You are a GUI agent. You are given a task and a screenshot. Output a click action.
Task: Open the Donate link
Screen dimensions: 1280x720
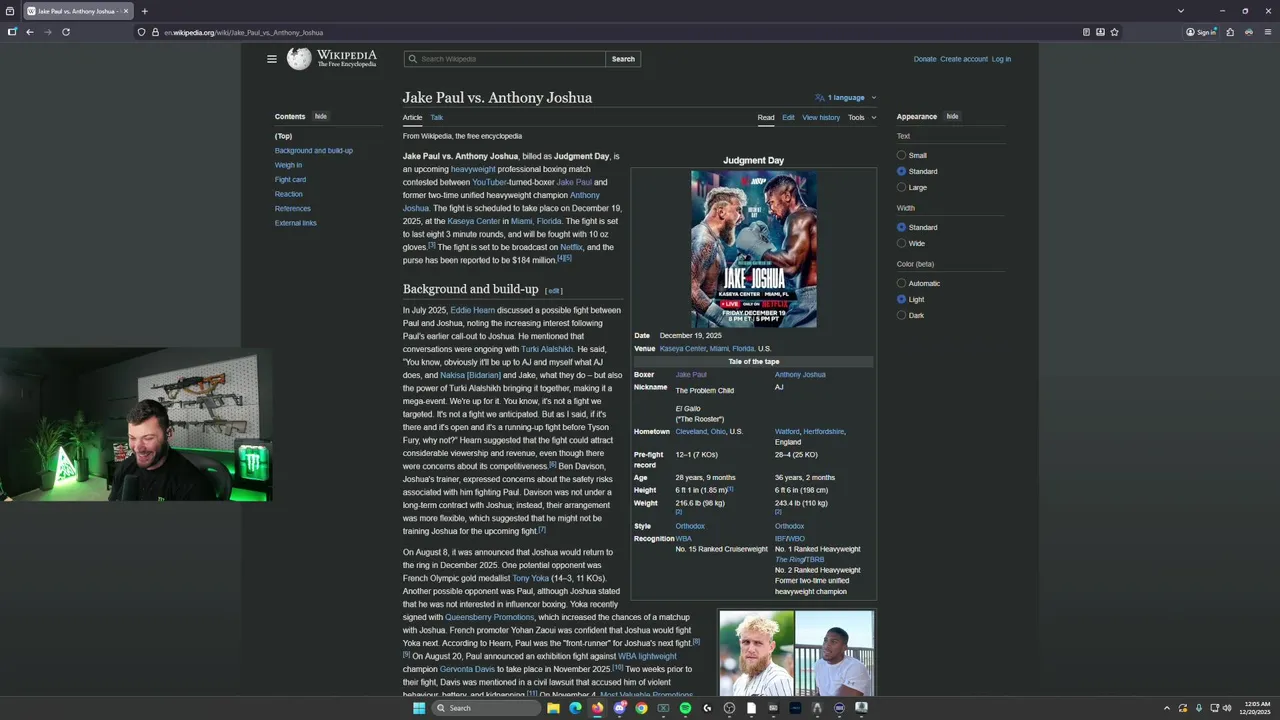[925, 59]
